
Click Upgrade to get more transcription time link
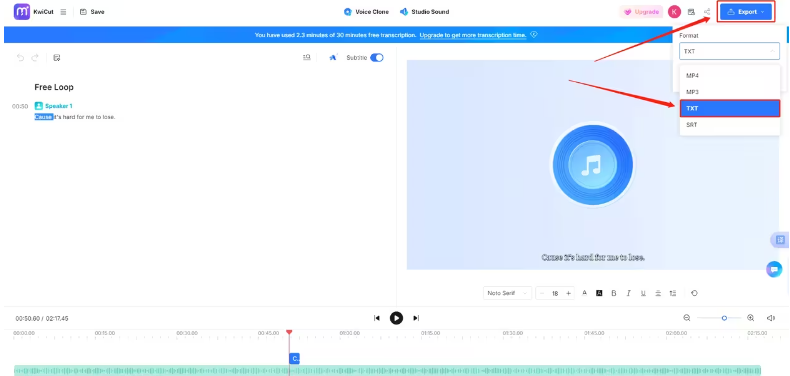coord(473,35)
